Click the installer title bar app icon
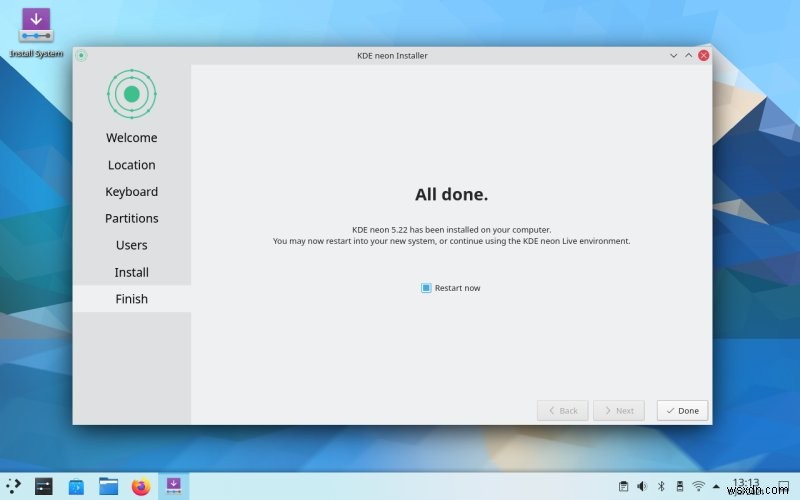 pyautogui.click(x=81, y=56)
